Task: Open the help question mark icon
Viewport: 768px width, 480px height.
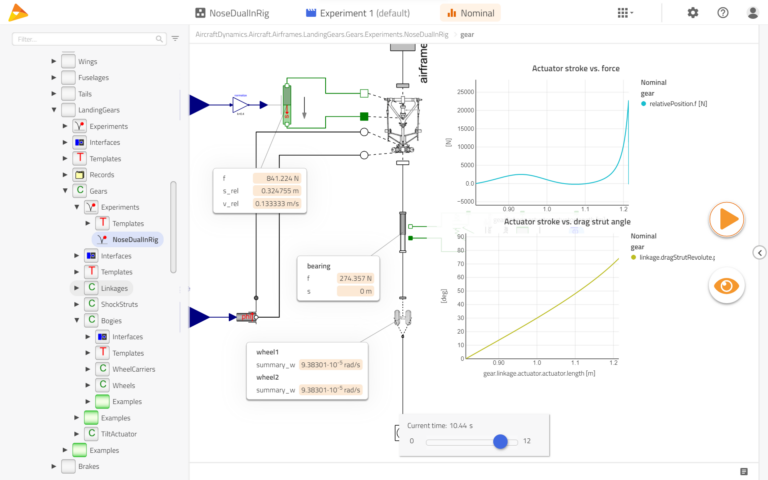Action: coord(723,13)
